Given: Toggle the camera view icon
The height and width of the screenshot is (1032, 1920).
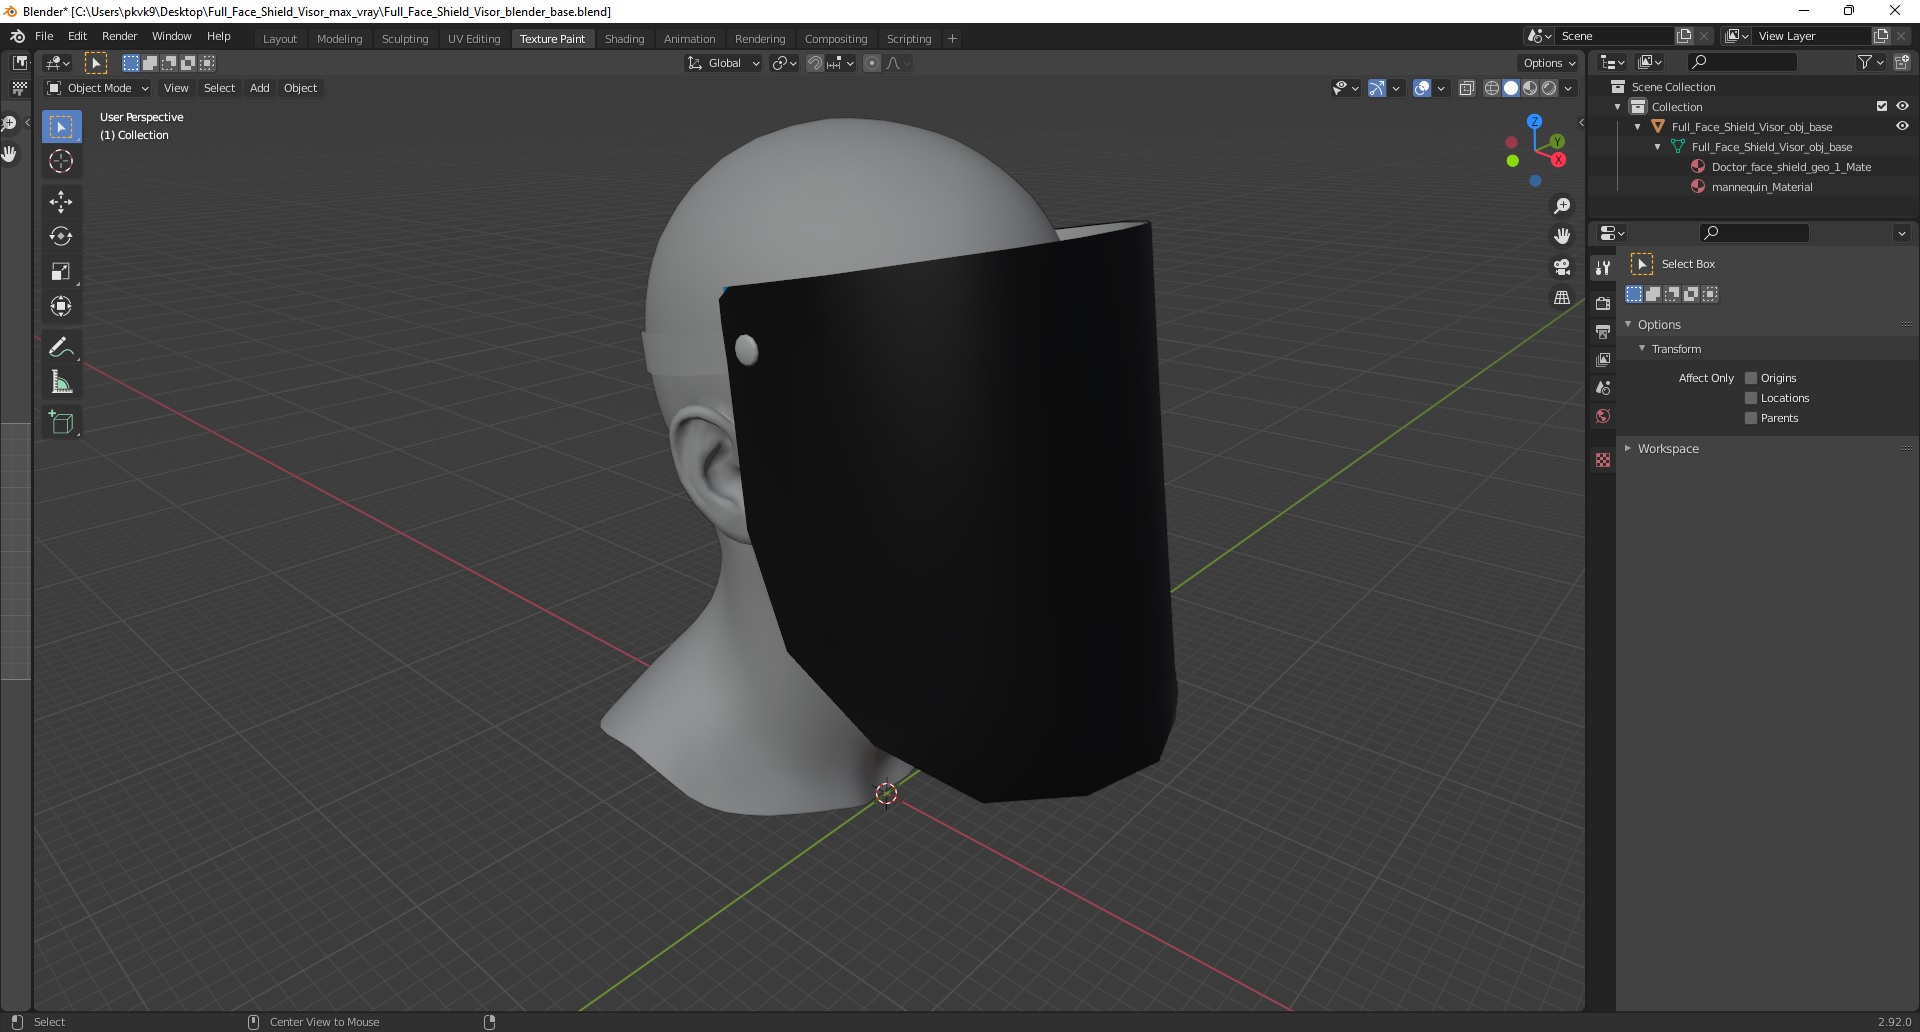Looking at the screenshot, I should click(1562, 267).
